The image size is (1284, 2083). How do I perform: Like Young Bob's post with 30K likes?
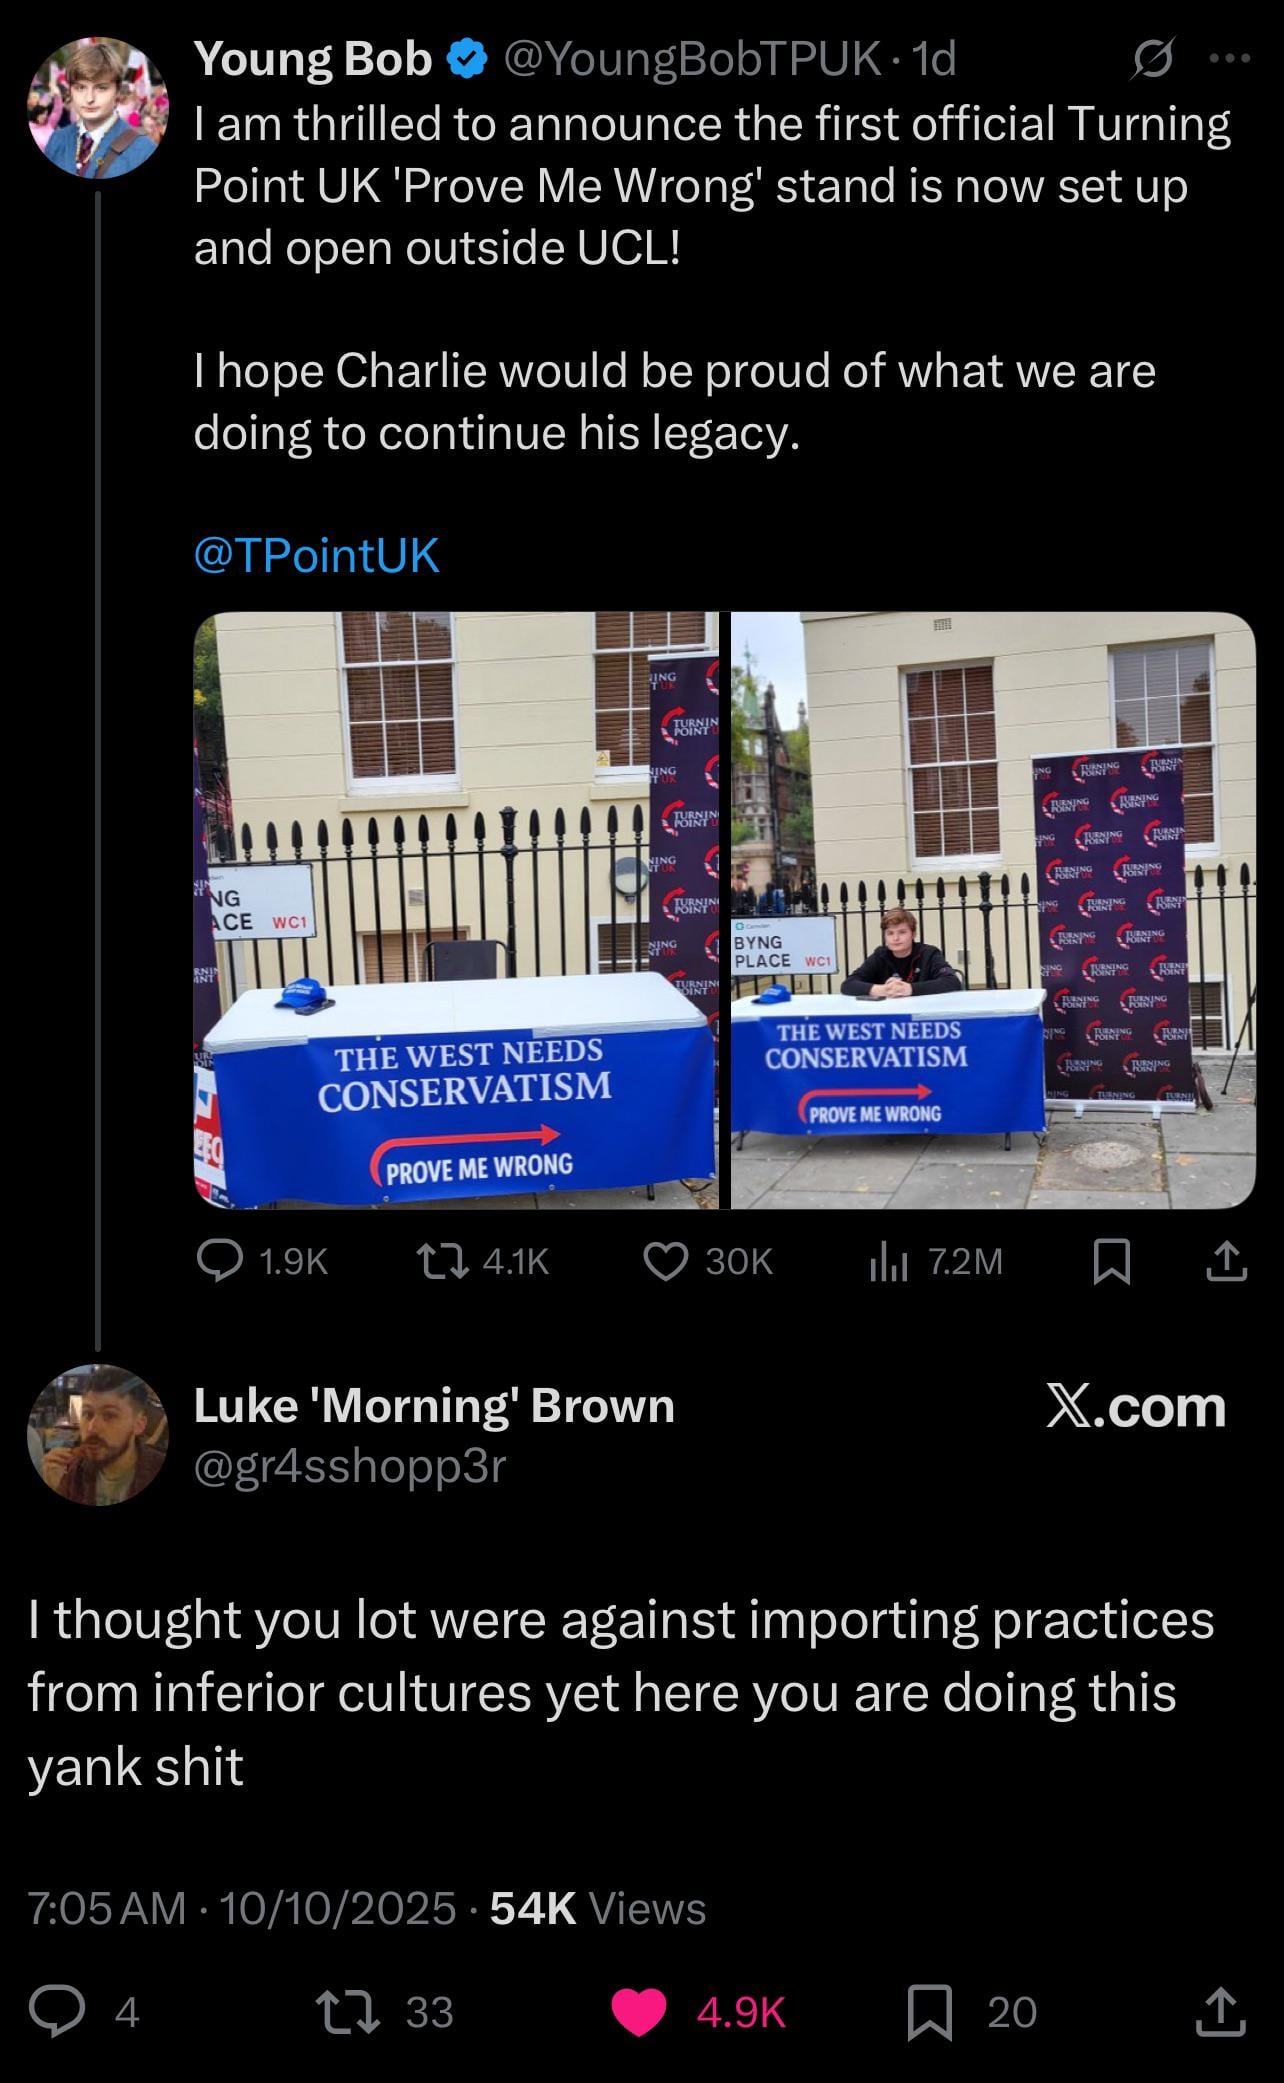click(708, 1261)
